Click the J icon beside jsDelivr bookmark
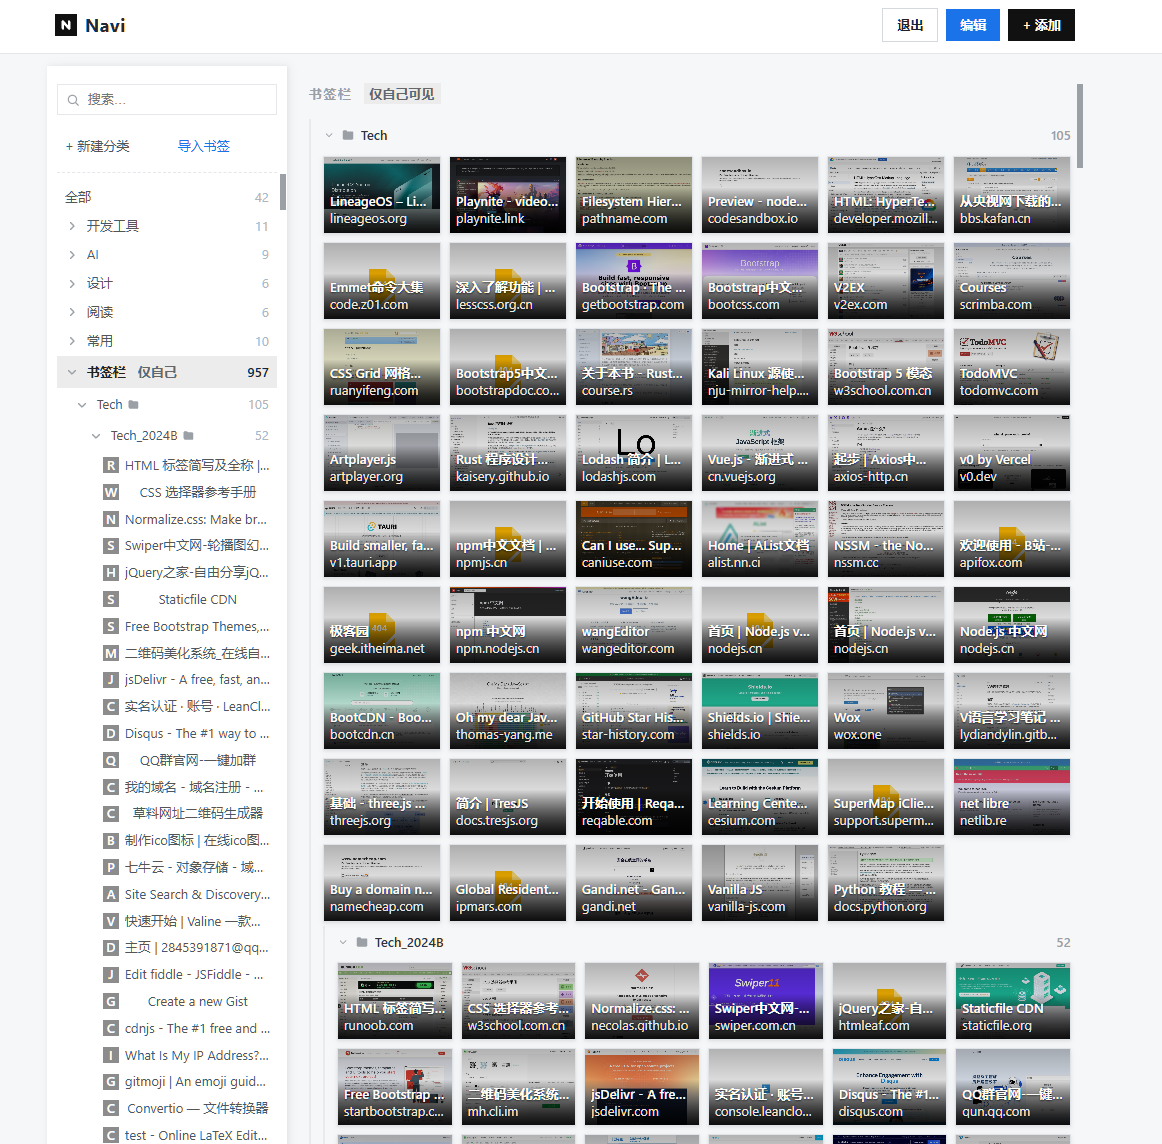 click(110, 679)
